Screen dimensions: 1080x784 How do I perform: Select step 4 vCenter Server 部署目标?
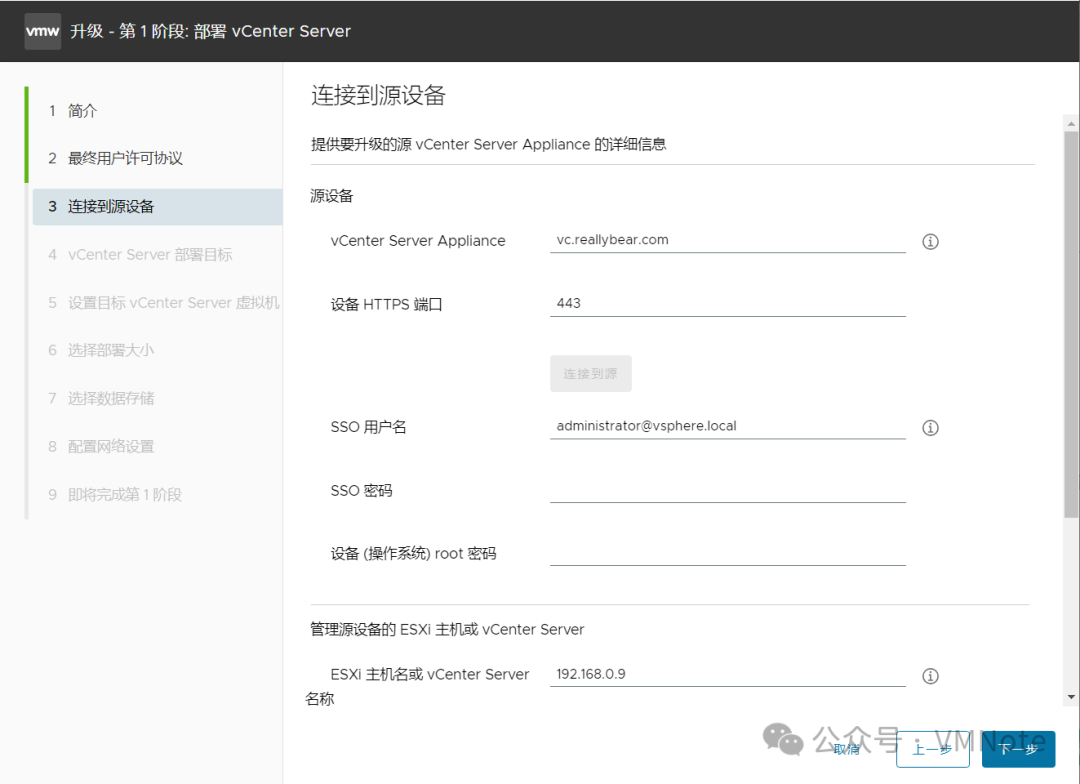click(157, 255)
